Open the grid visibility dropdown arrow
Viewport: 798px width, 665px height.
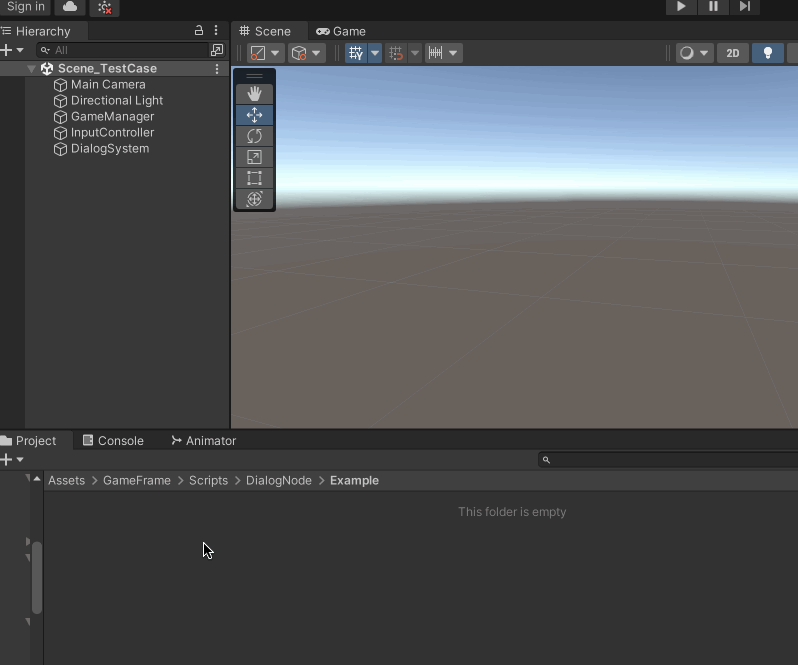tap(375, 53)
